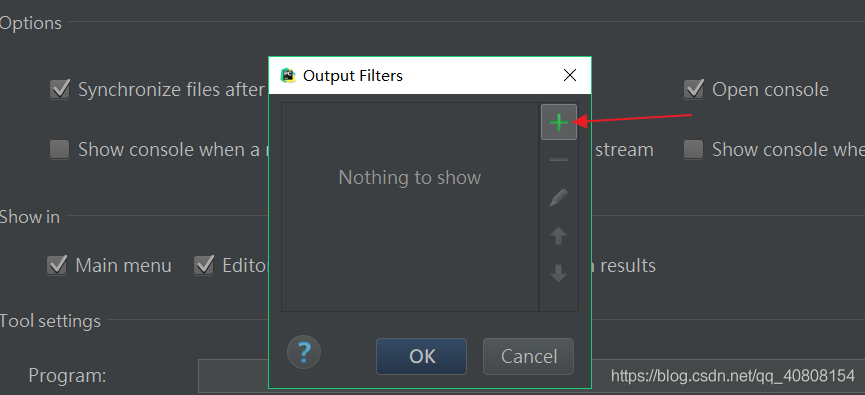Enable first Show console when checkbox
This screenshot has height=395, width=865.
tap(60, 150)
